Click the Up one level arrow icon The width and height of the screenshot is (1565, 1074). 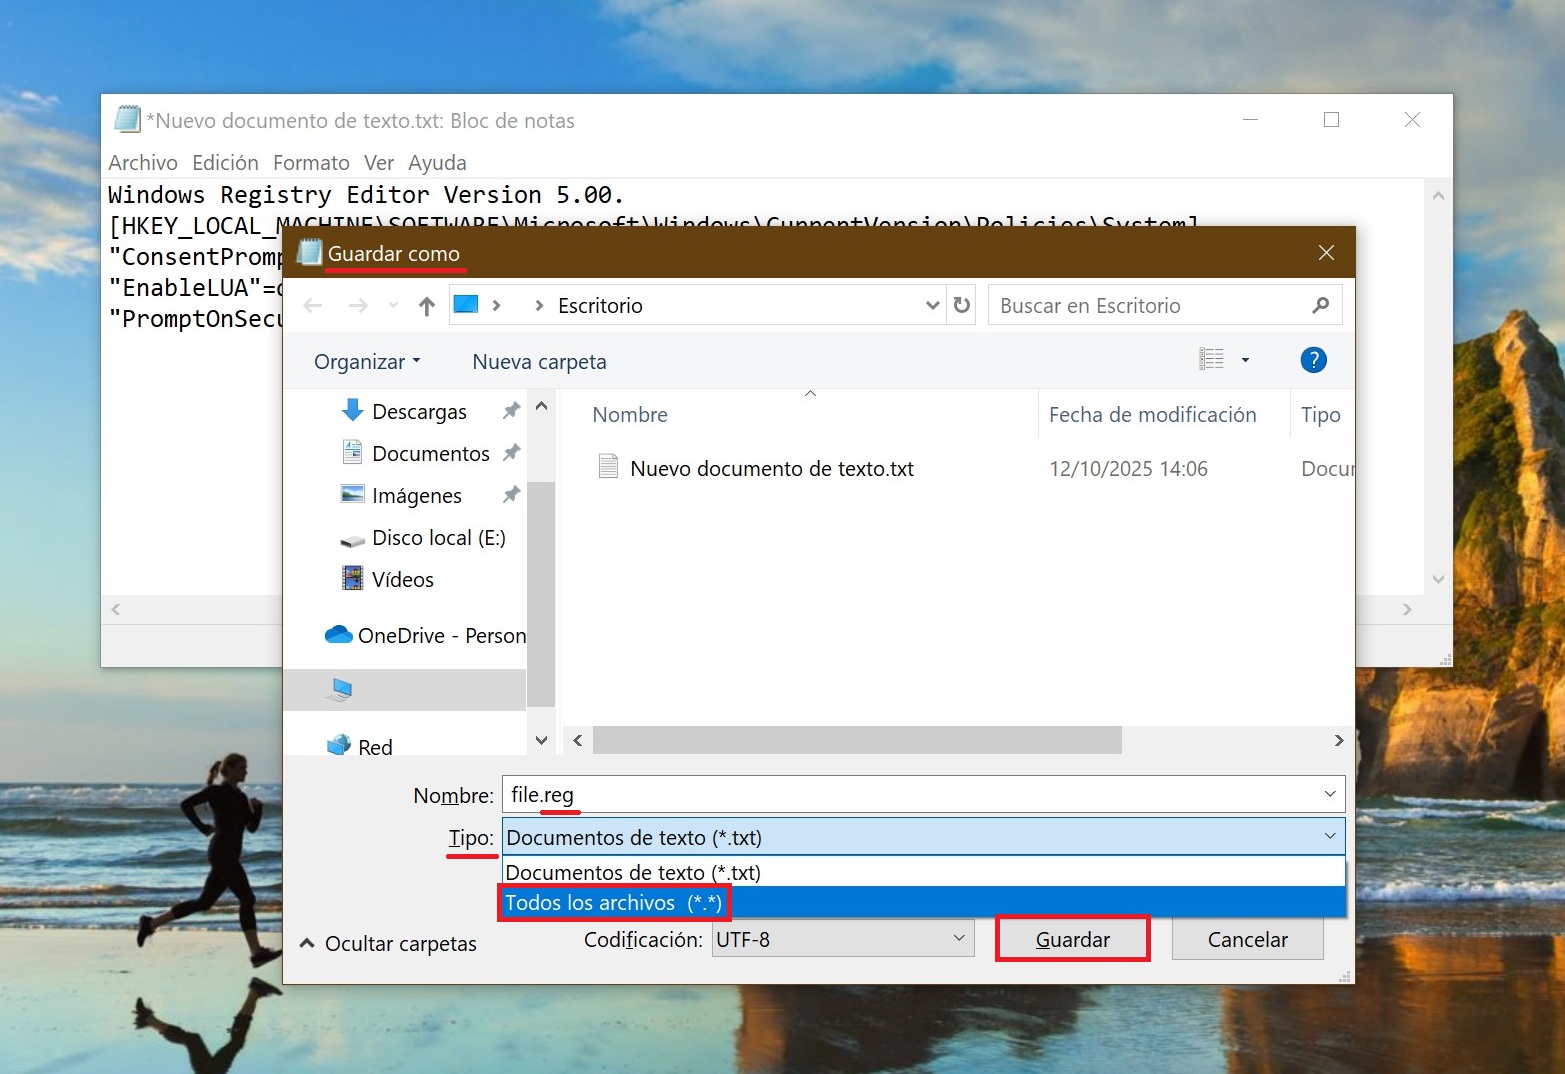[x=427, y=306]
